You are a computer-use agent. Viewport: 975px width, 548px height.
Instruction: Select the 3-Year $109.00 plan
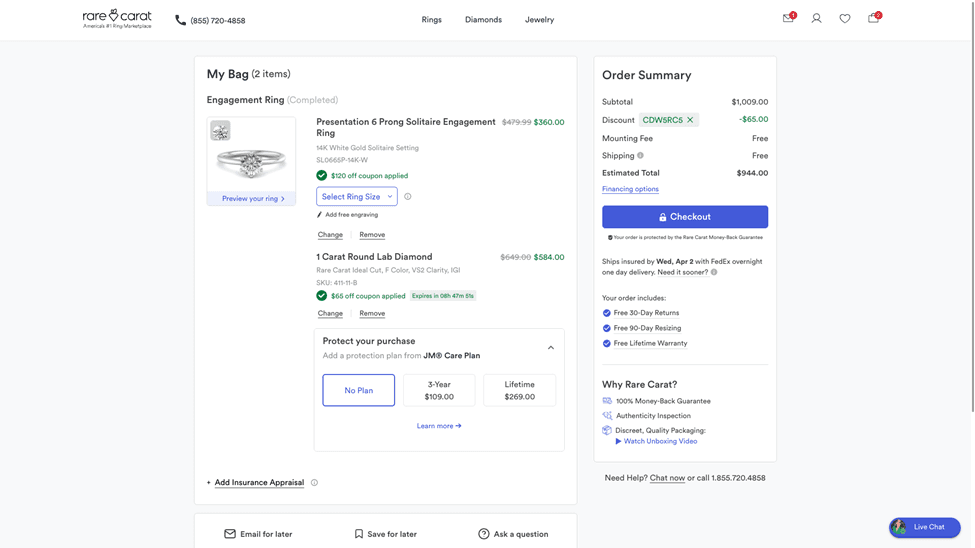click(x=439, y=390)
